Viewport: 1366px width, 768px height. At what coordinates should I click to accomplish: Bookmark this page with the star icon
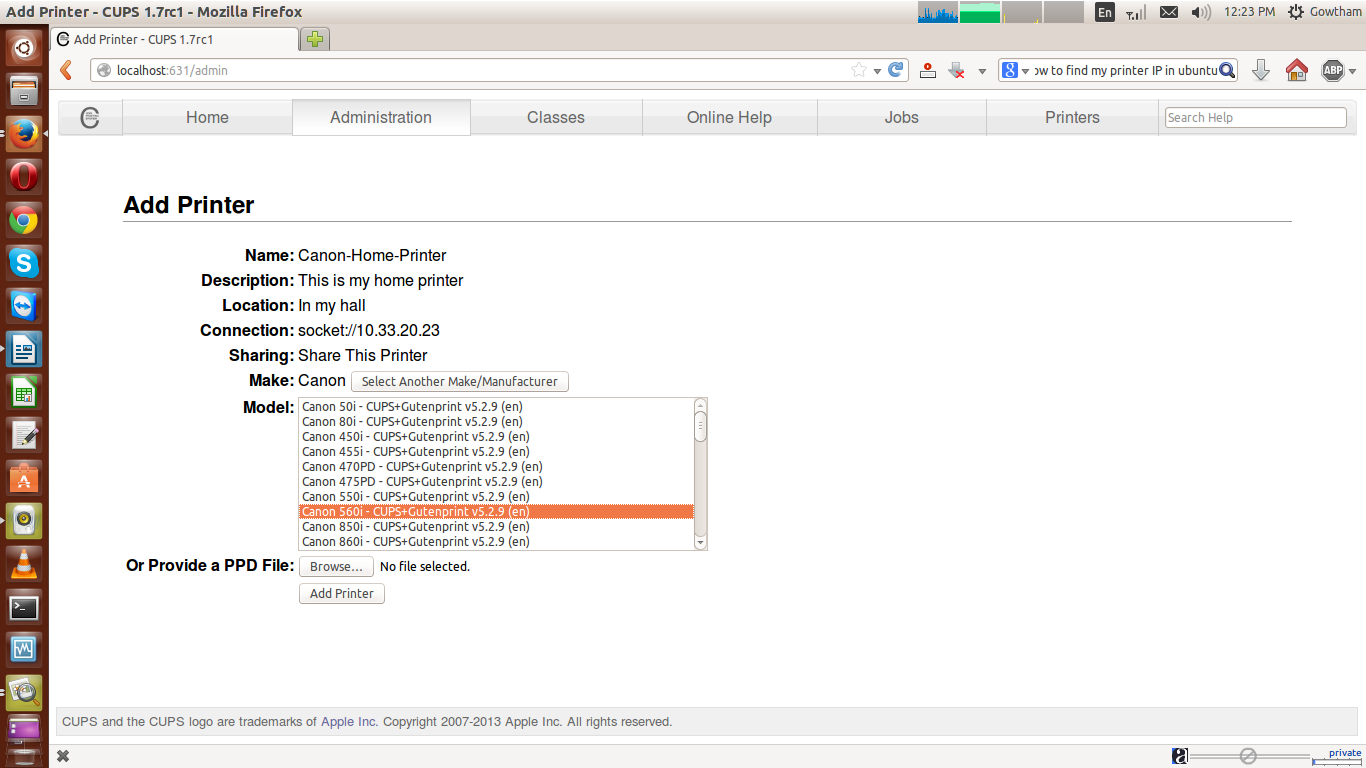coord(859,70)
